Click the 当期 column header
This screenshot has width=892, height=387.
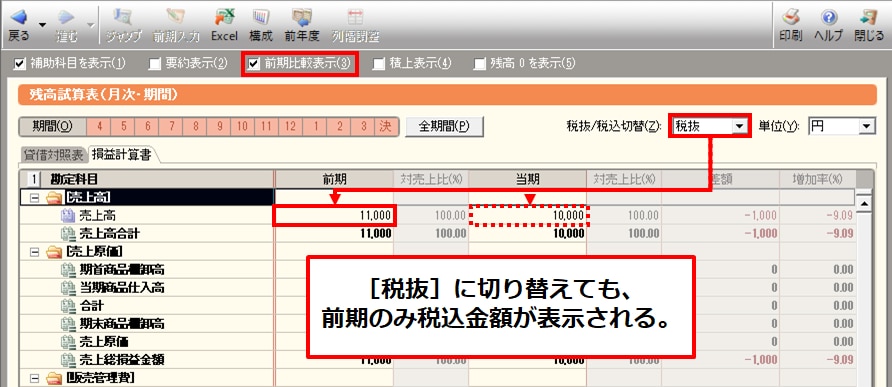point(528,179)
